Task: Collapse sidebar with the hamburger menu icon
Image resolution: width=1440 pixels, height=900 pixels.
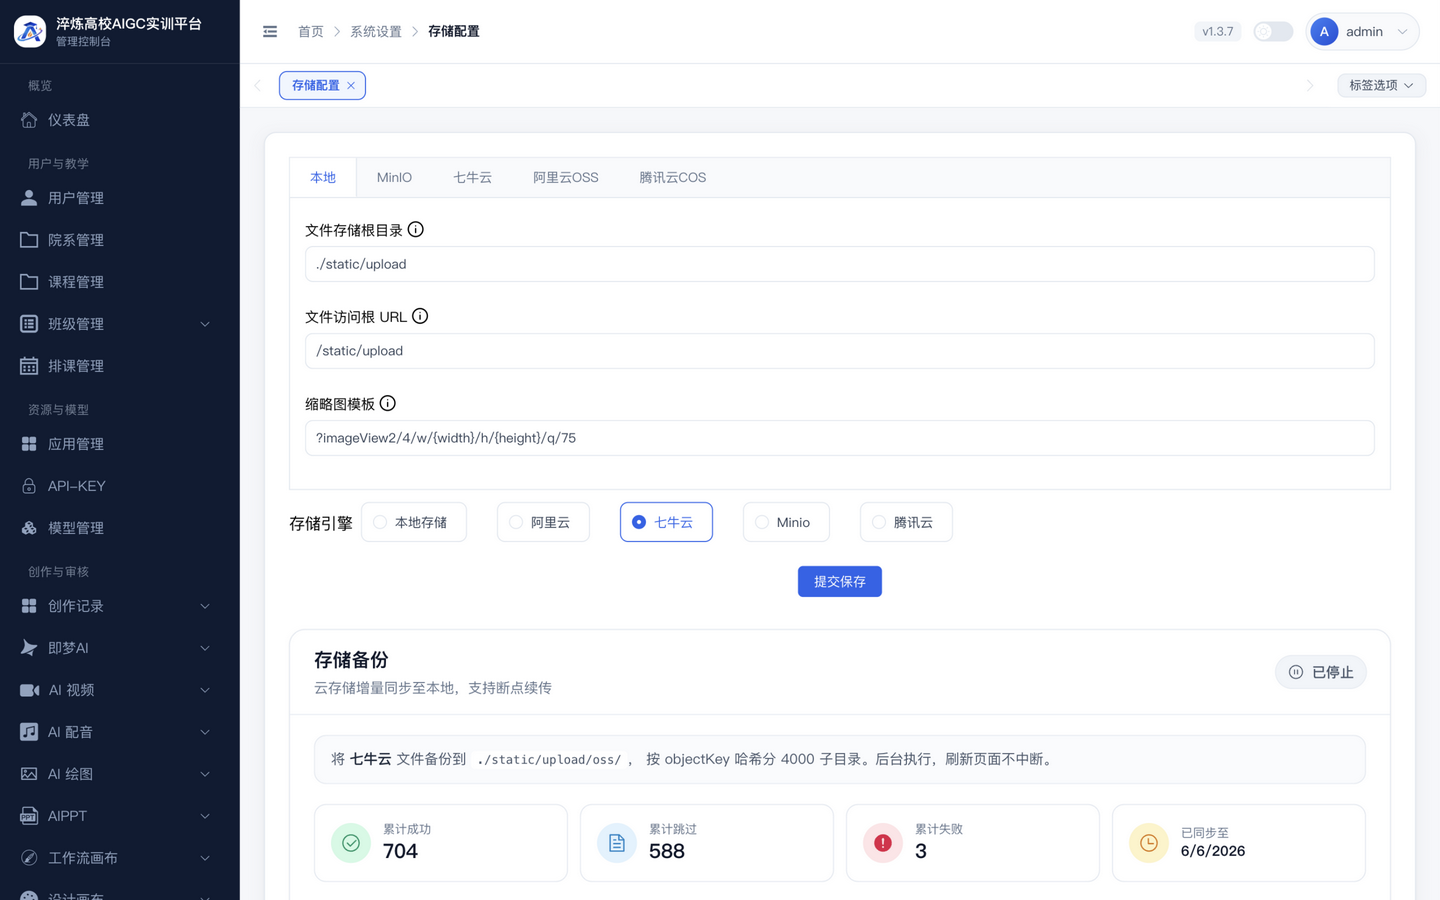Action: tap(270, 32)
